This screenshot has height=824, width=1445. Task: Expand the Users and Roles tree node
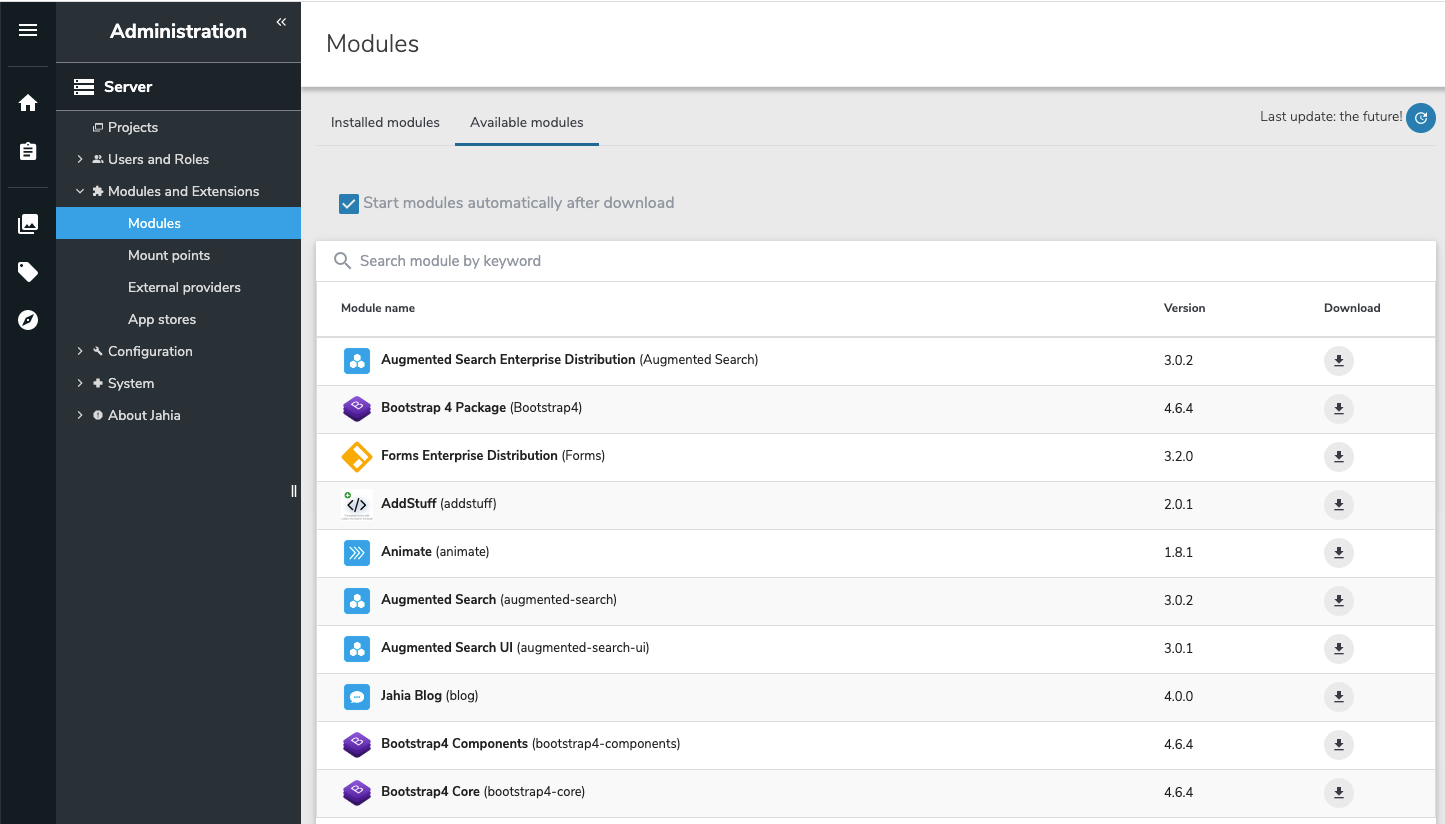[x=80, y=159]
